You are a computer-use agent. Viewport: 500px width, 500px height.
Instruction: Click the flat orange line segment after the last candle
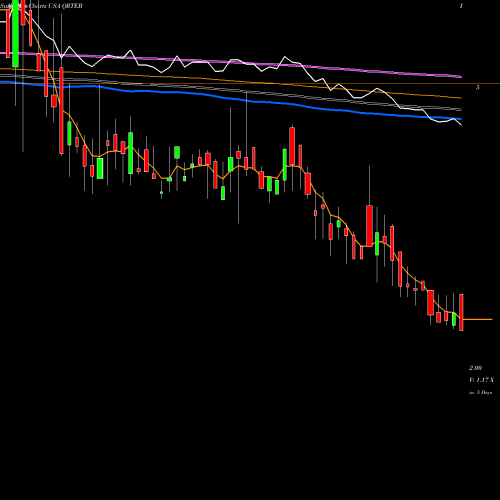coord(478,319)
